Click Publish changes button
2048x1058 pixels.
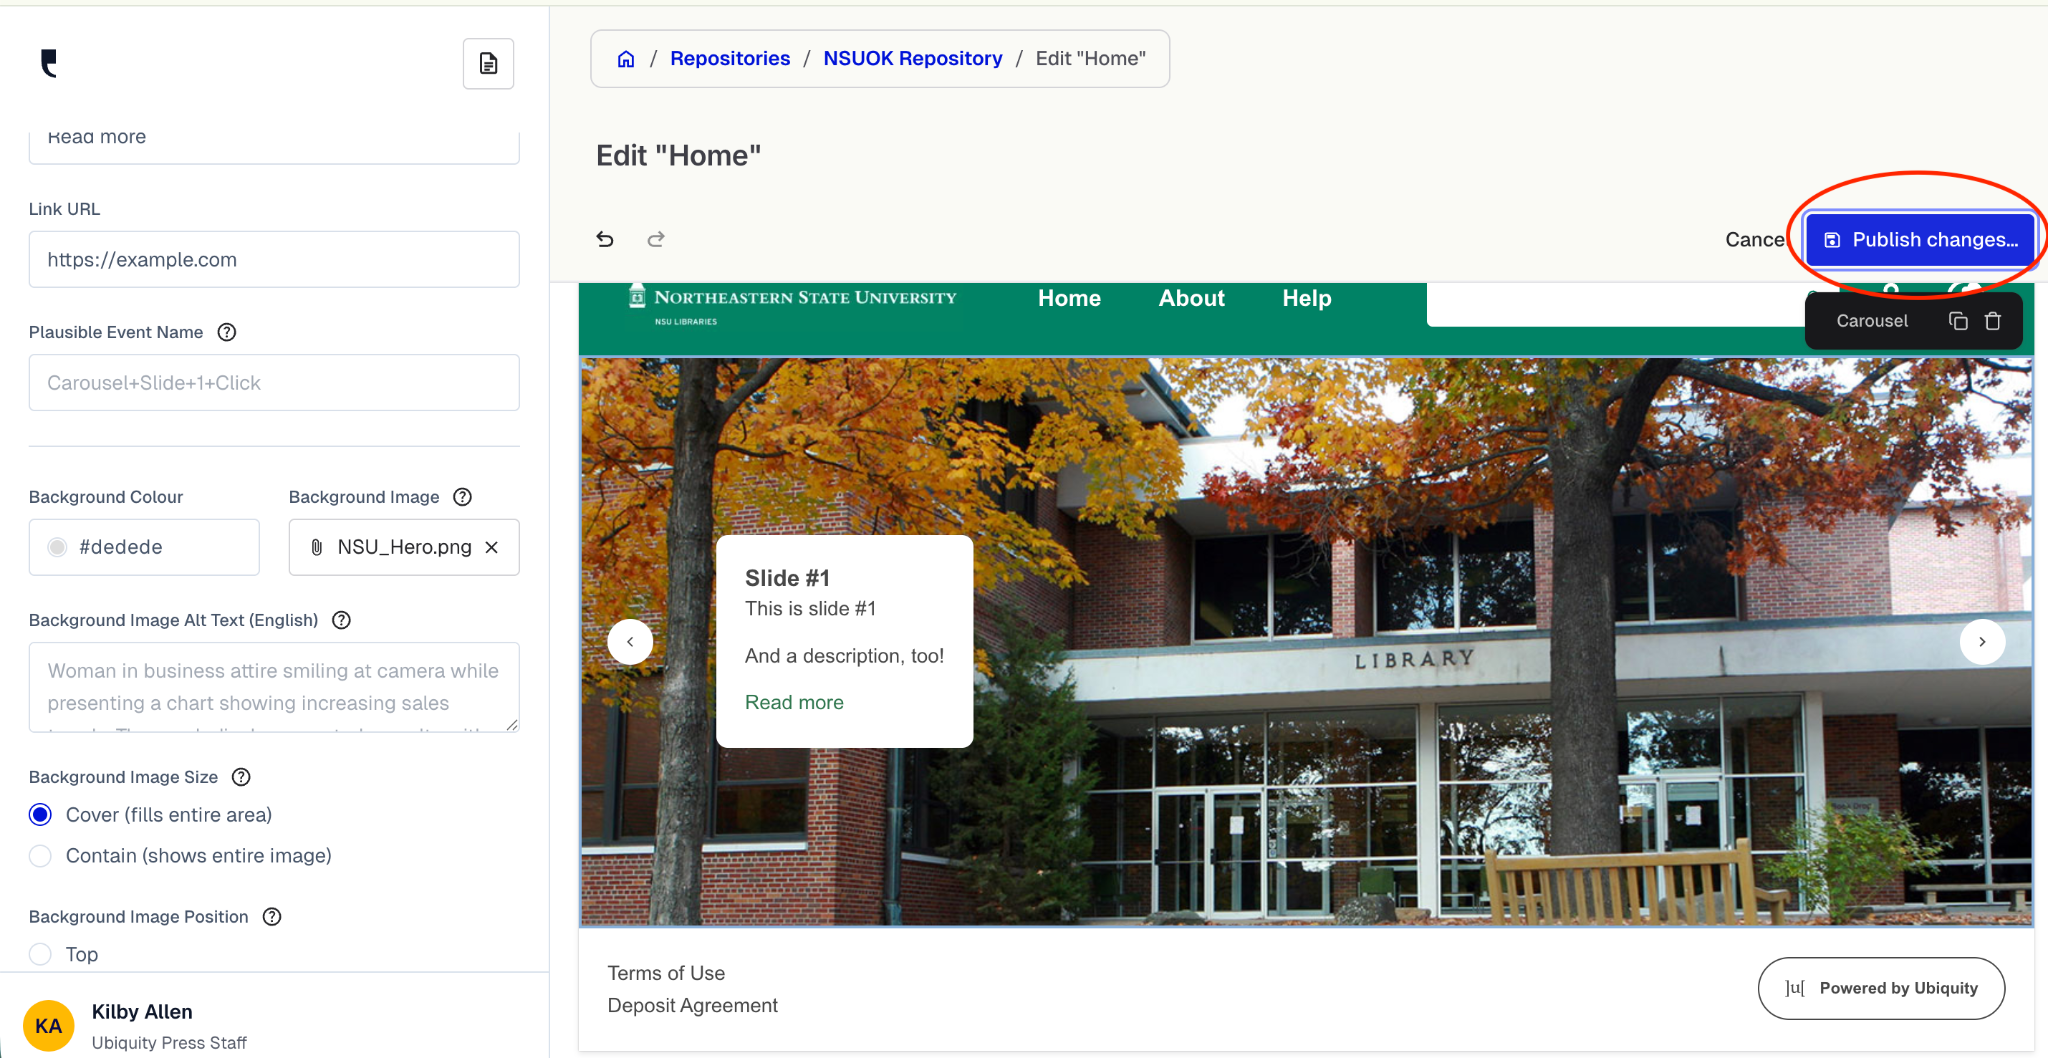coord(1920,240)
